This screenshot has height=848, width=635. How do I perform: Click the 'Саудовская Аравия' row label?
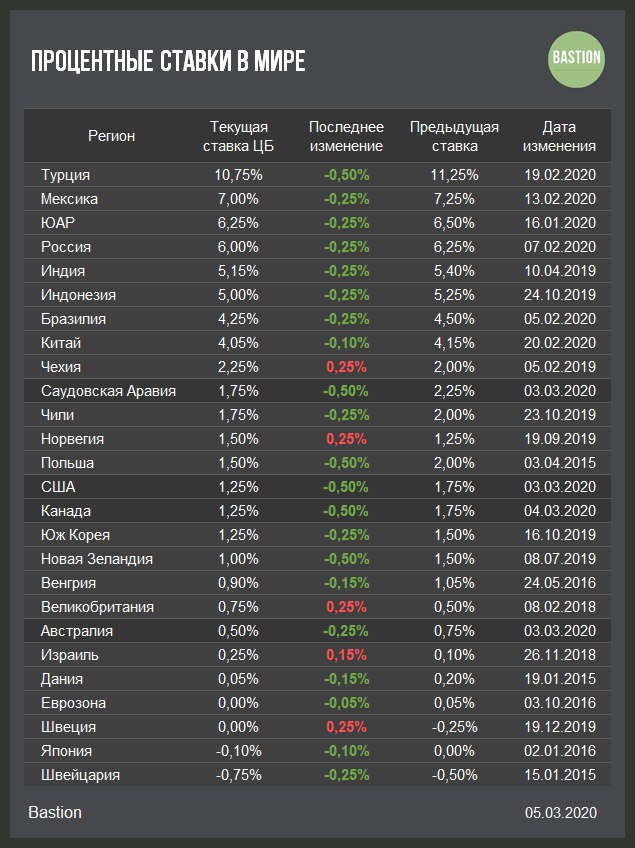tap(108, 390)
